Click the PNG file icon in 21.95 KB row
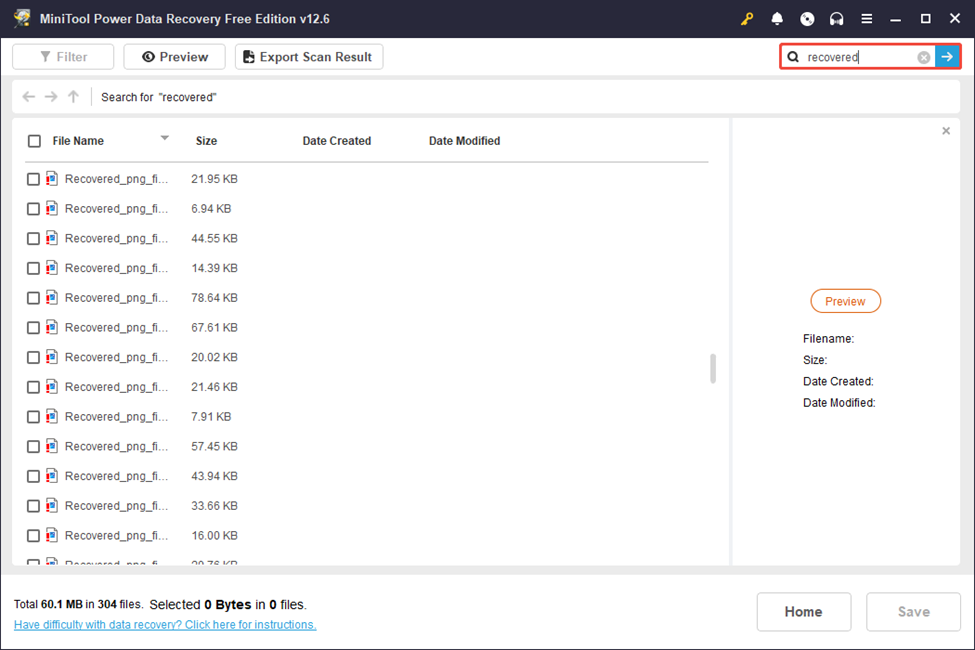Image resolution: width=975 pixels, height=650 pixels. [52, 179]
